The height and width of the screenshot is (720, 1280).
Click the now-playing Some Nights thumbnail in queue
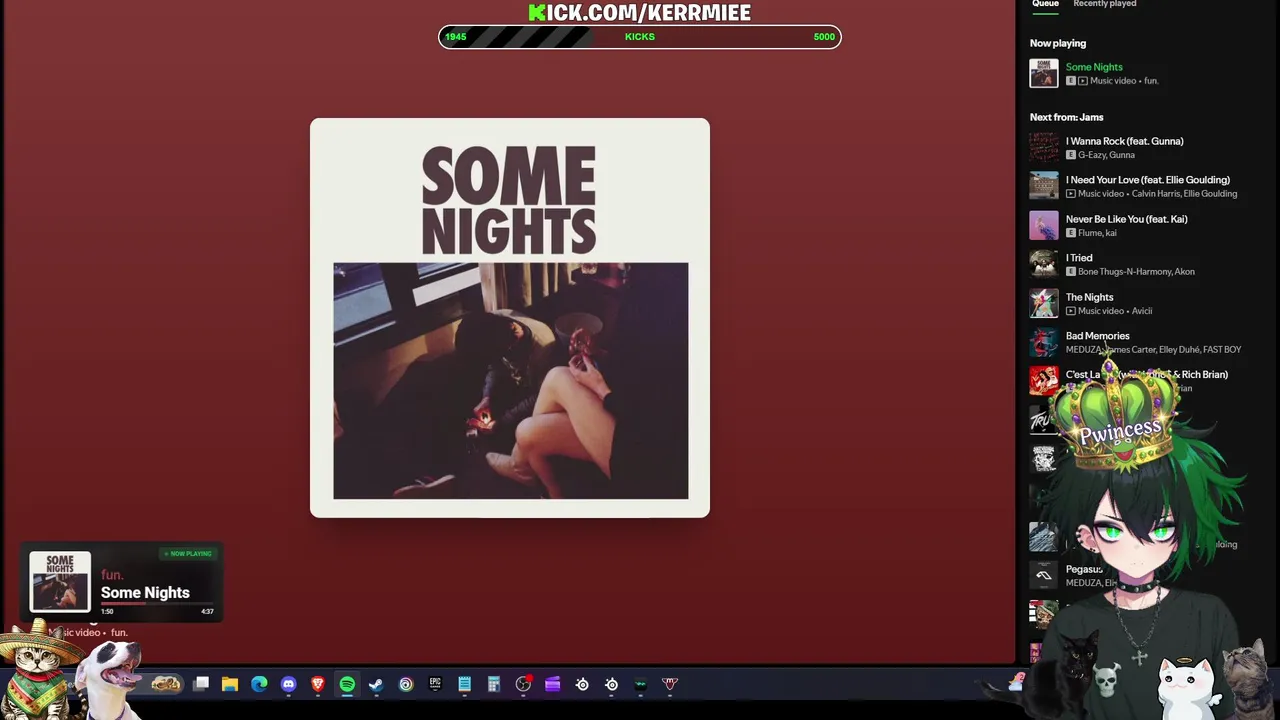(x=1044, y=73)
